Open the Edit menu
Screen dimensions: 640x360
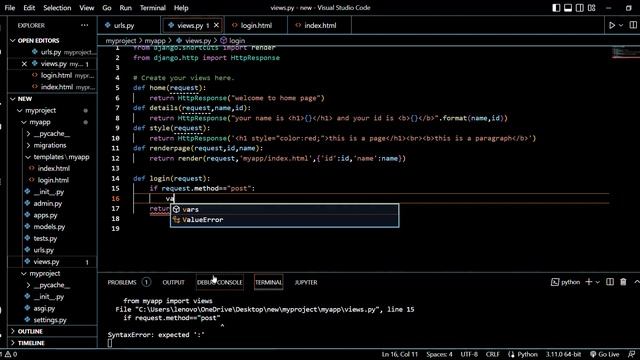(29, 8)
